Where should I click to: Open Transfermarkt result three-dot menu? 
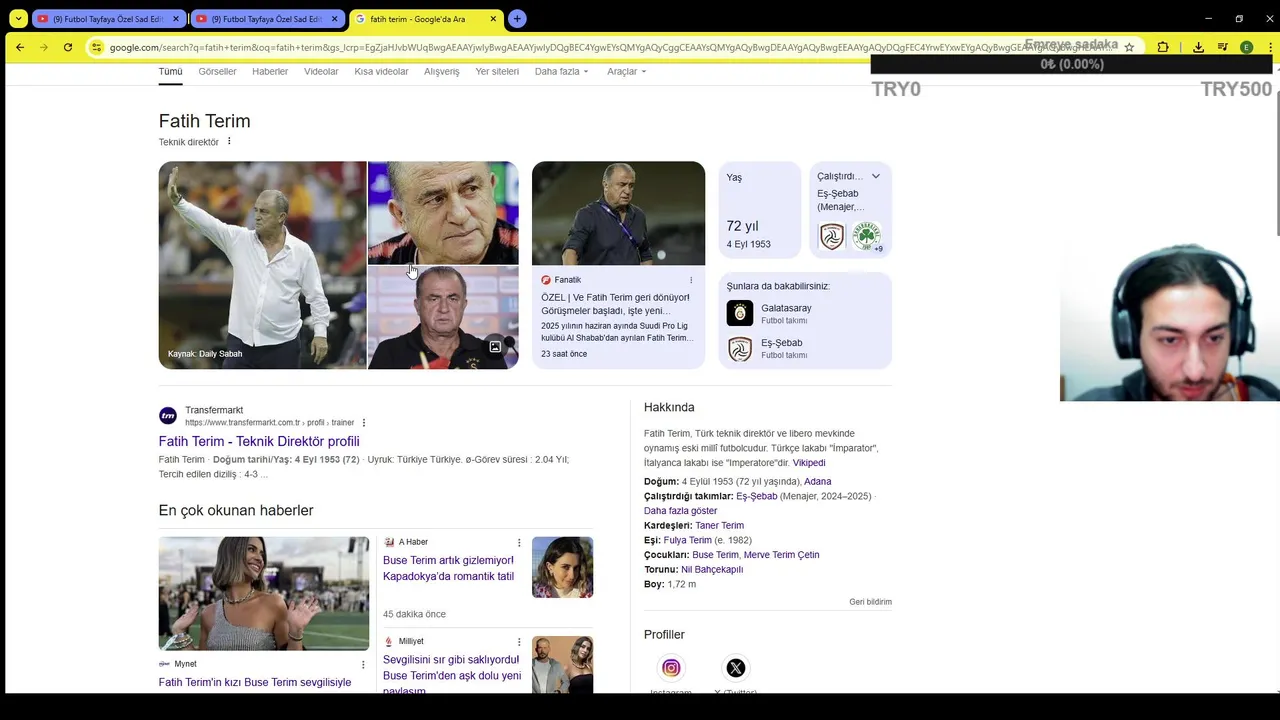(364, 423)
